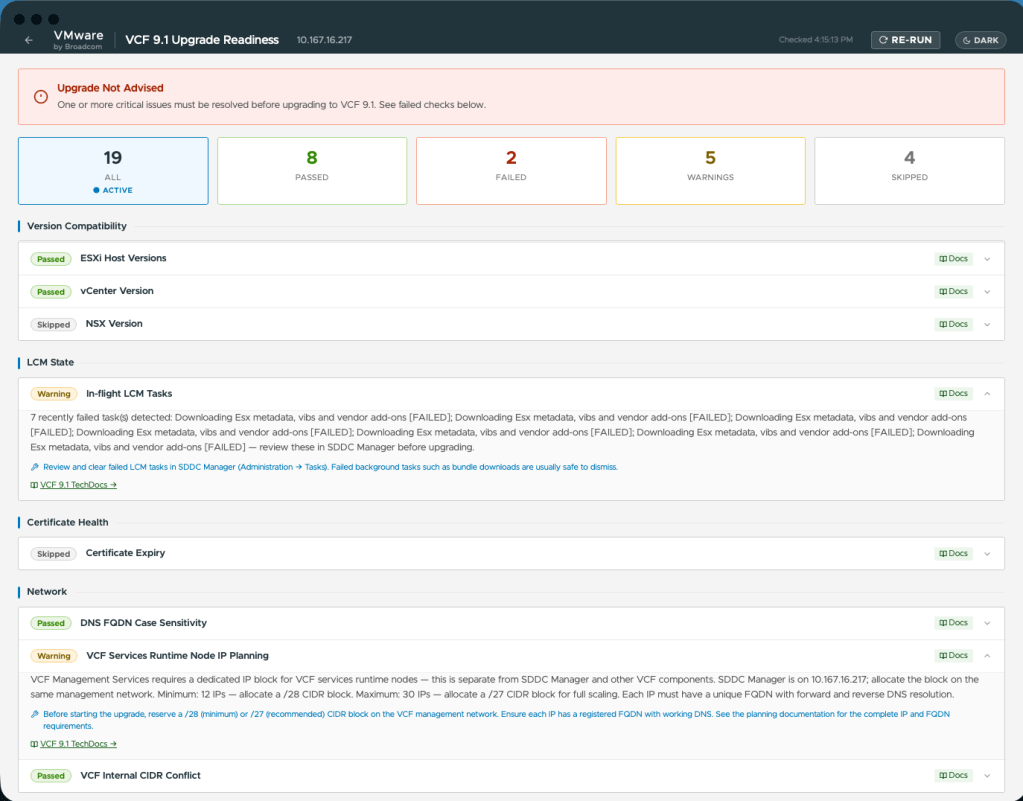Open Docs for VCF Services Runtime Node IP Planning
Viewport: 1023px width, 801px height.
point(953,656)
